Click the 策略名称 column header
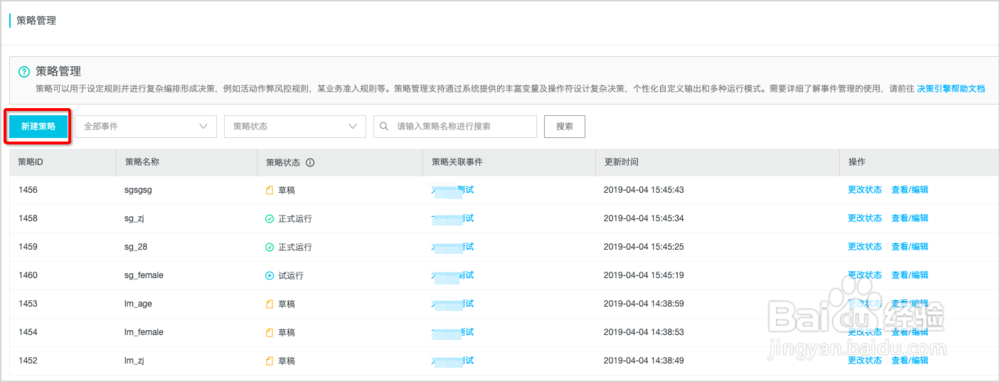 pyautogui.click(x=142, y=163)
